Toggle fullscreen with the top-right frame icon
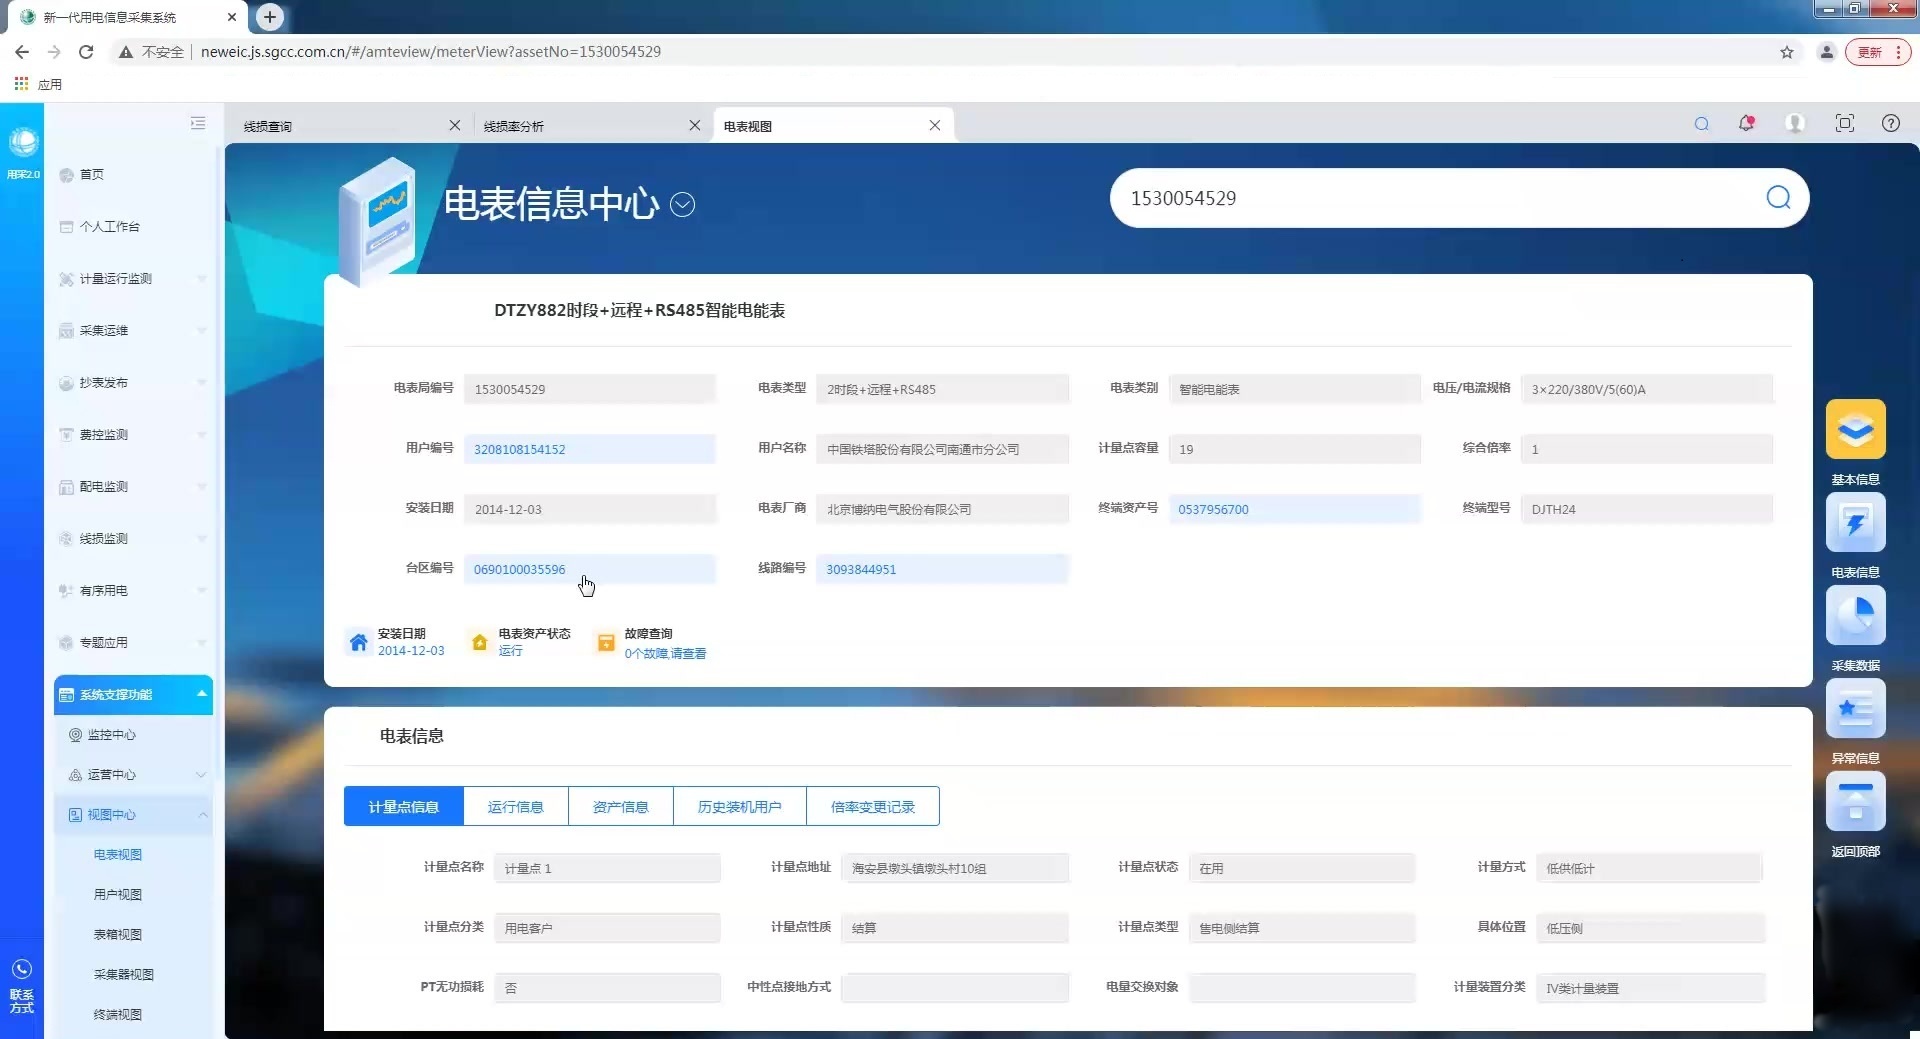The width and height of the screenshot is (1920, 1039). [1844, 124]
